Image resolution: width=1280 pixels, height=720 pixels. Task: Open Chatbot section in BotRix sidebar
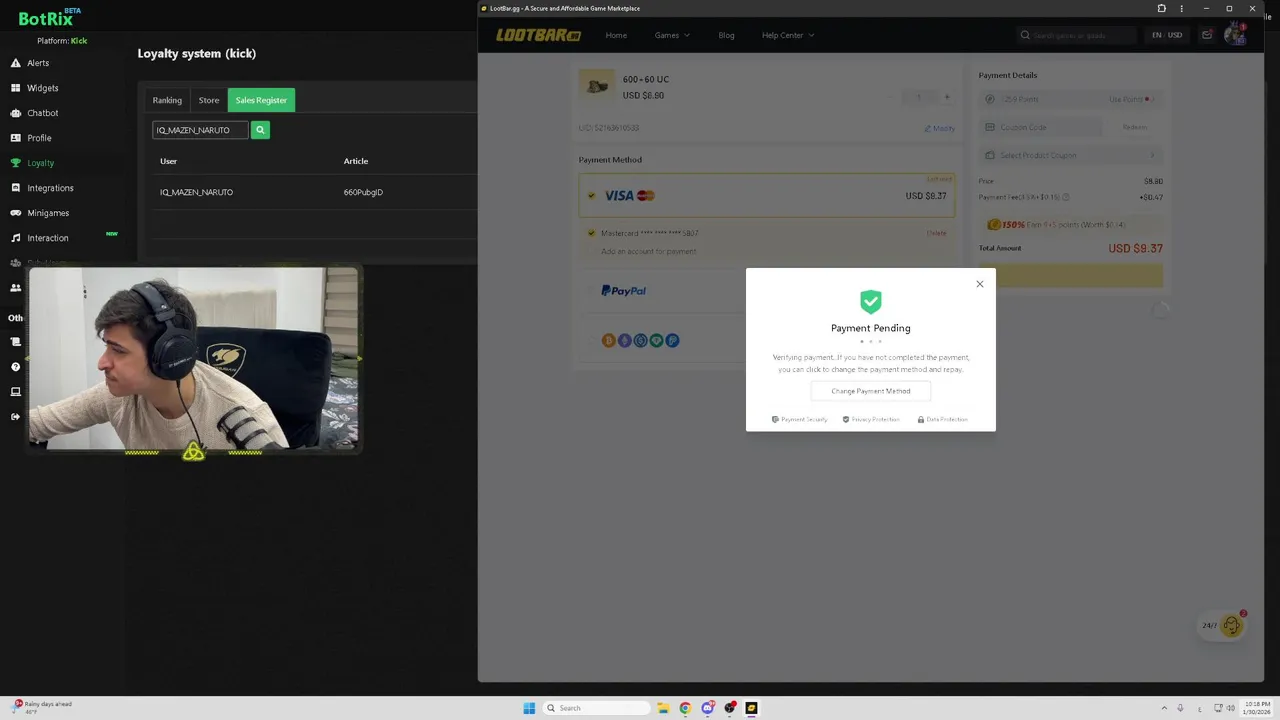click(x=34, y=113)
